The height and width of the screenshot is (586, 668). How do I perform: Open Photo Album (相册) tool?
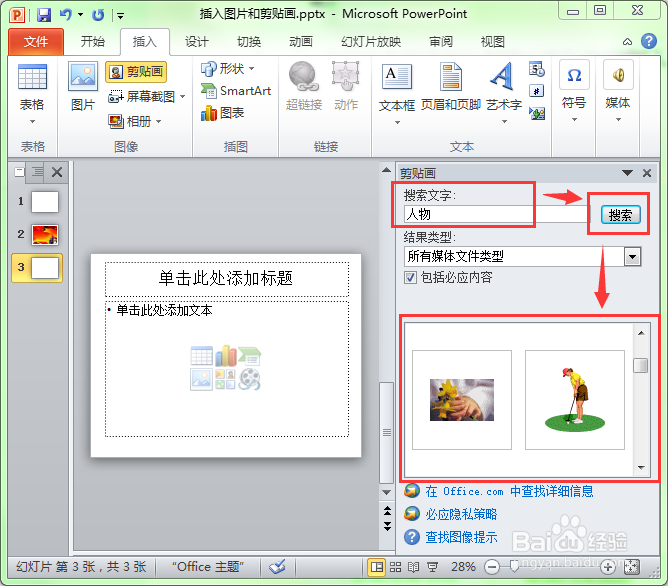[130, 121]
